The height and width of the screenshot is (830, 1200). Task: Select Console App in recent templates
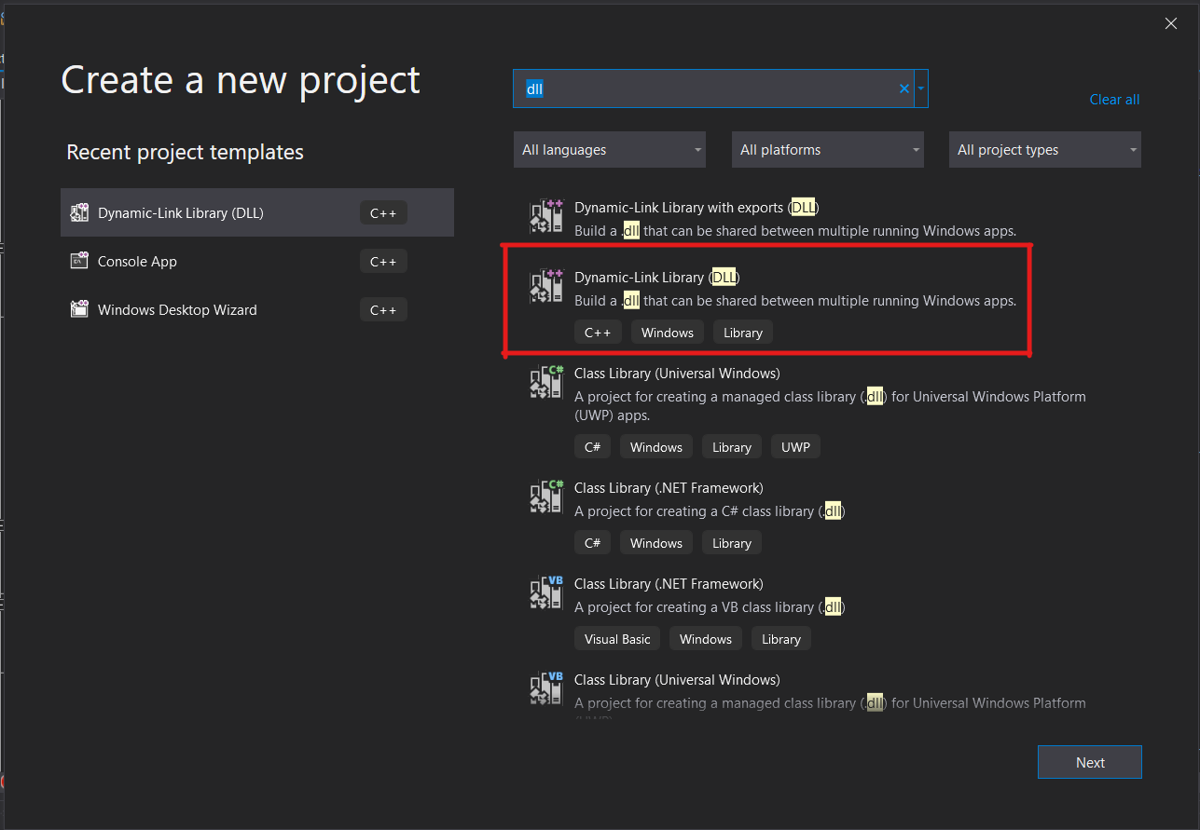257,261
